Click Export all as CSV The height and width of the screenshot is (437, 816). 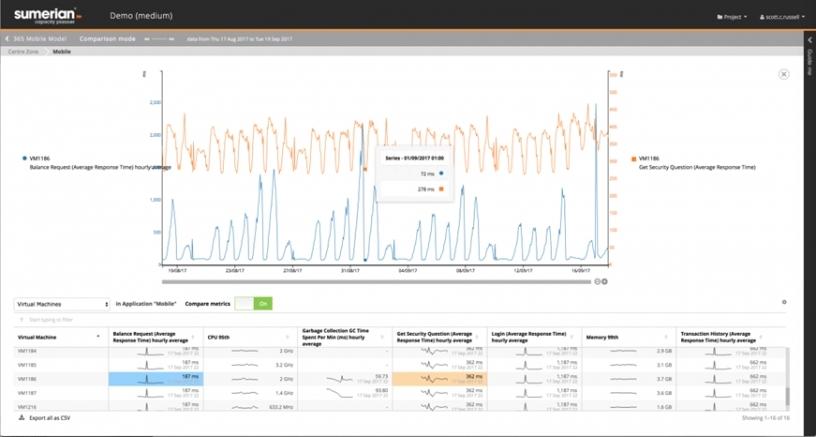[58, 417]
